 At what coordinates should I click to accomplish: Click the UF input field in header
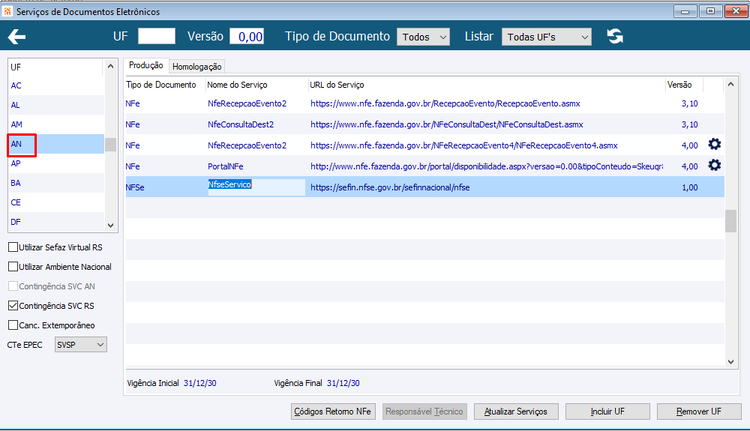tap(156, 36)
